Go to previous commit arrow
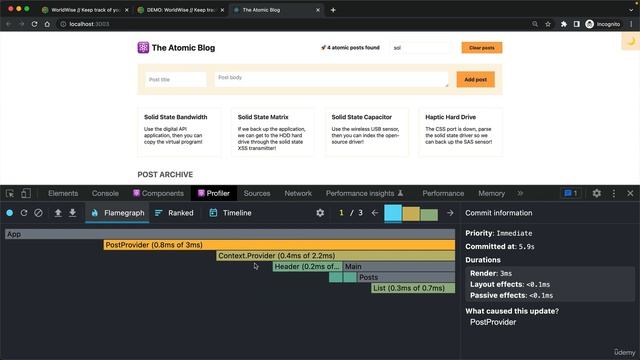Image resolution: width=640 pixels, height=360 pixels. click(x=375, y=213)
